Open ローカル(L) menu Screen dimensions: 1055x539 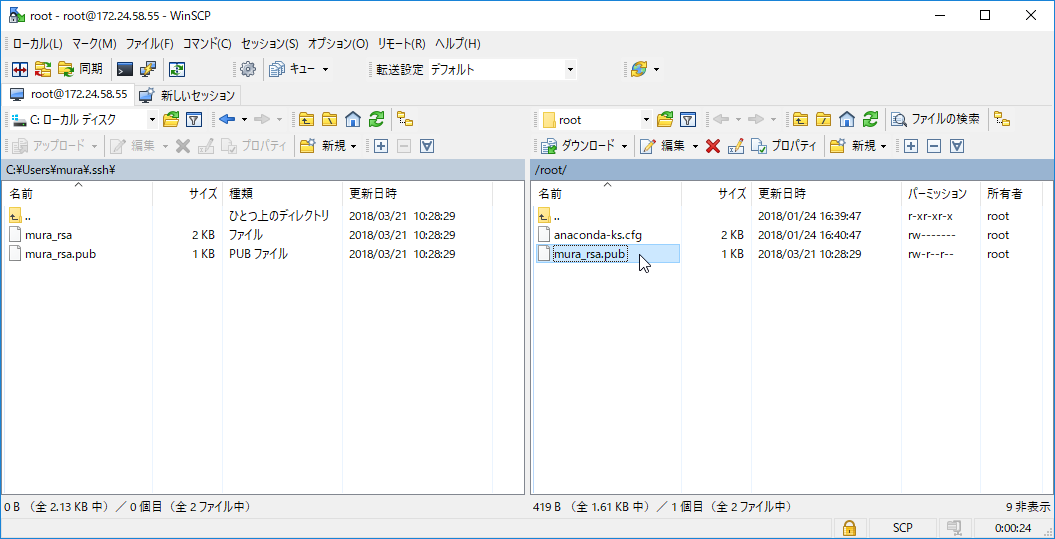coord(38,44)
